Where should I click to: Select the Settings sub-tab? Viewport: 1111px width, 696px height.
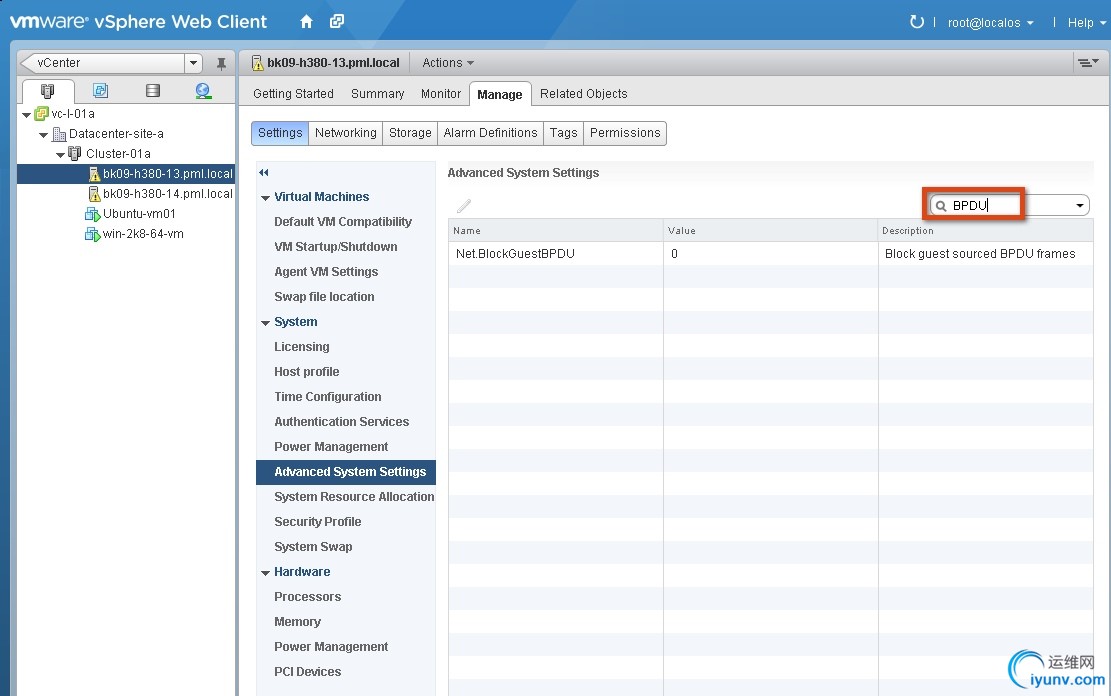click(x=280, y=133)
